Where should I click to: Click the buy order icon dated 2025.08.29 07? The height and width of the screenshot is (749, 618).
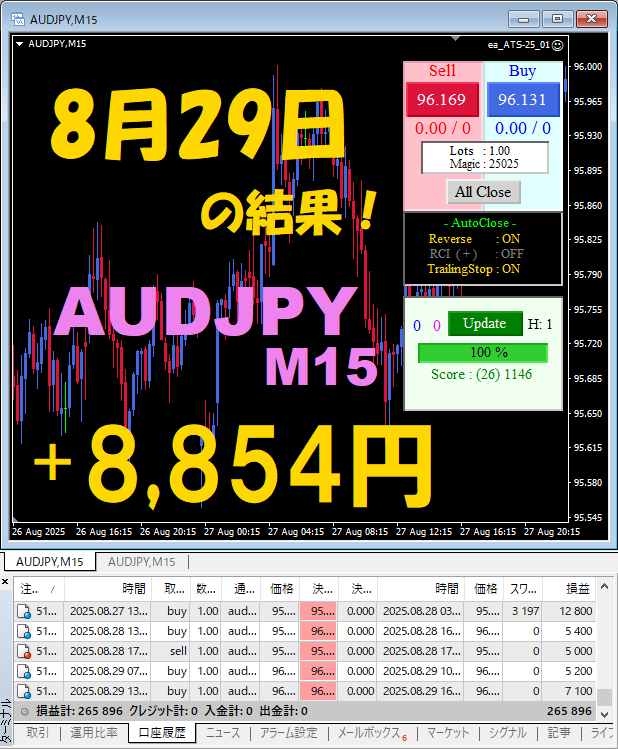24,672
